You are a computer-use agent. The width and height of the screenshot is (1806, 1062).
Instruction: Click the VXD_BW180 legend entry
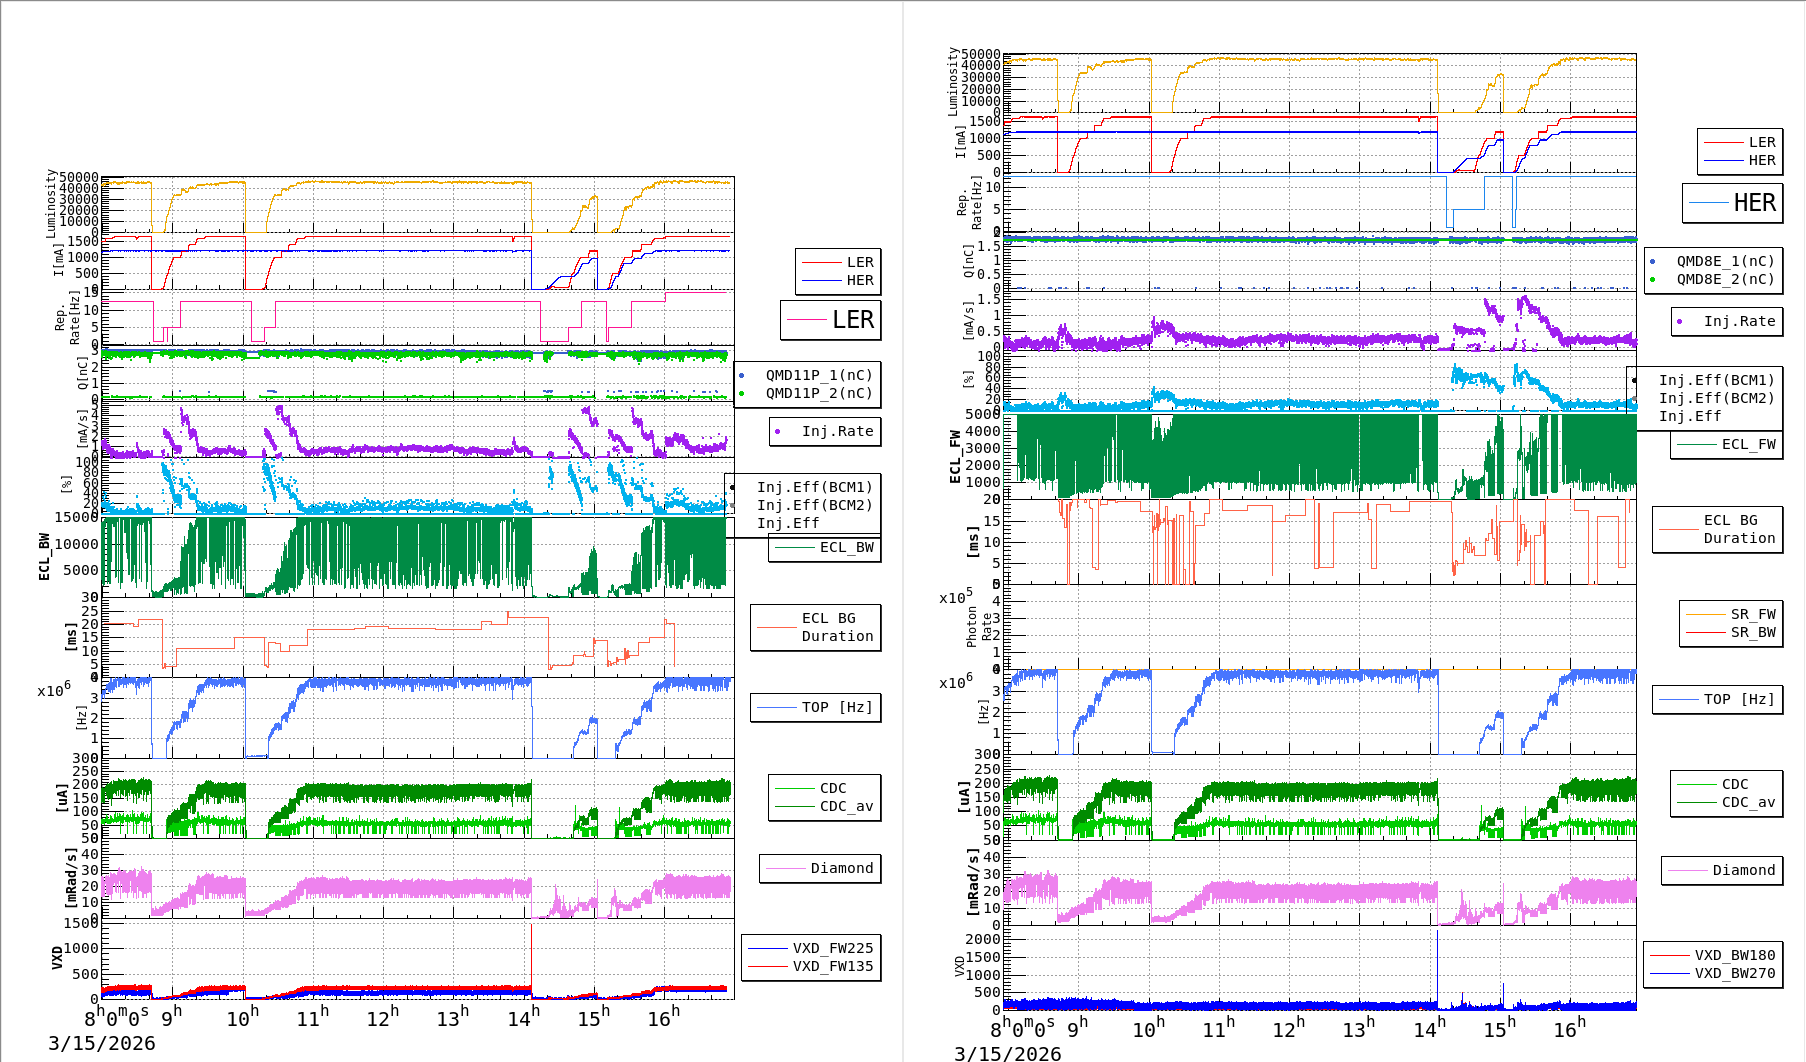[x=1713, y=956]
